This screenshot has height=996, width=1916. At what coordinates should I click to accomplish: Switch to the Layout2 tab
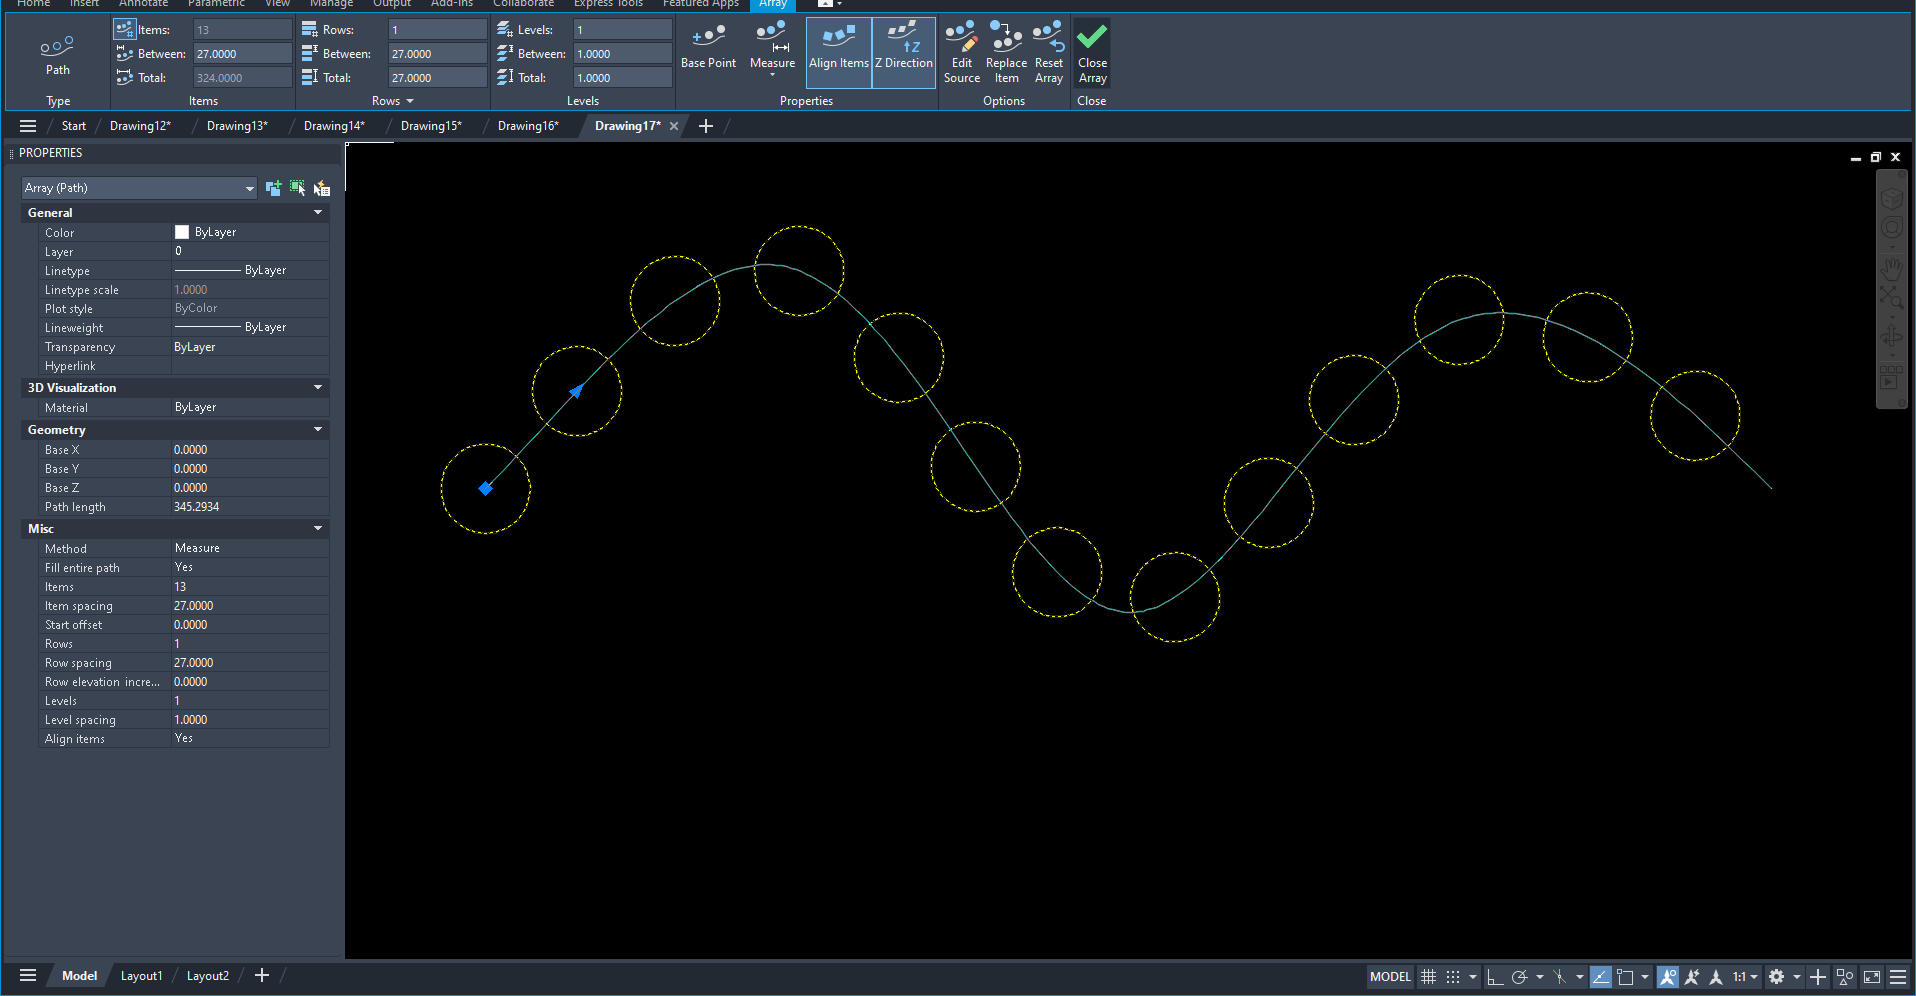(208, 976)
